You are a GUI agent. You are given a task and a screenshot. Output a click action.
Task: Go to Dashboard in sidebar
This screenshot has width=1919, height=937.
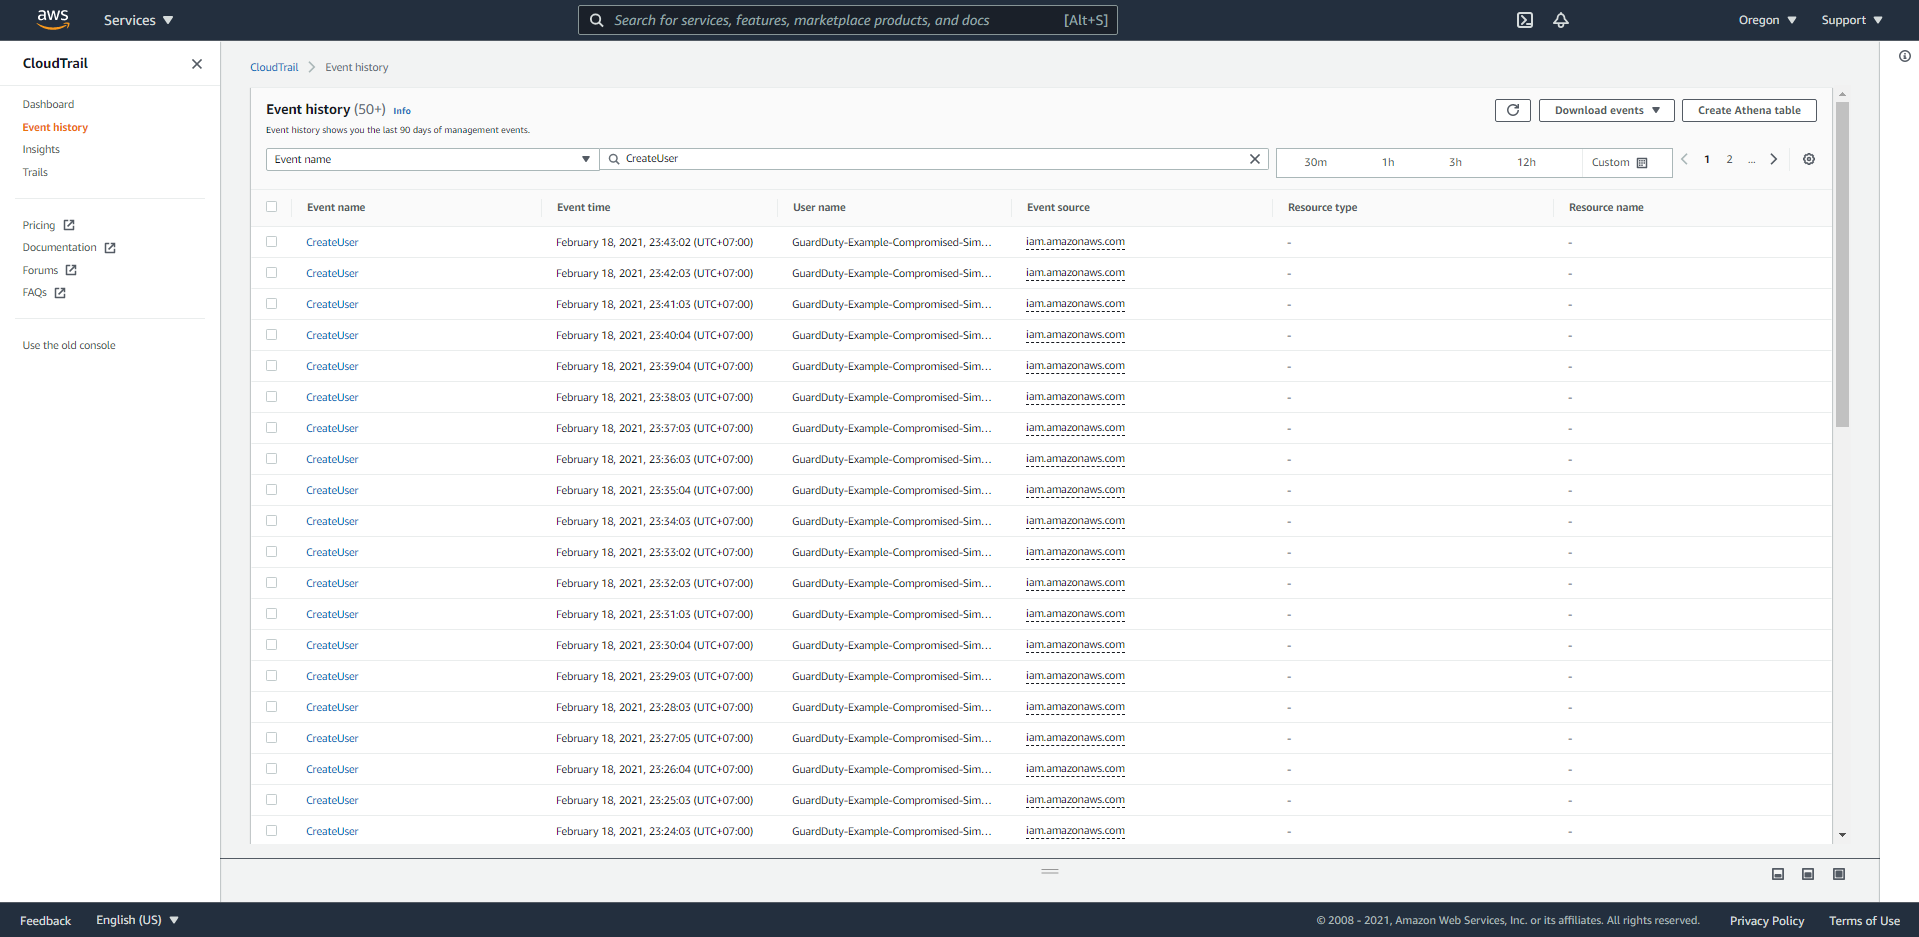[x=48, y=104]
